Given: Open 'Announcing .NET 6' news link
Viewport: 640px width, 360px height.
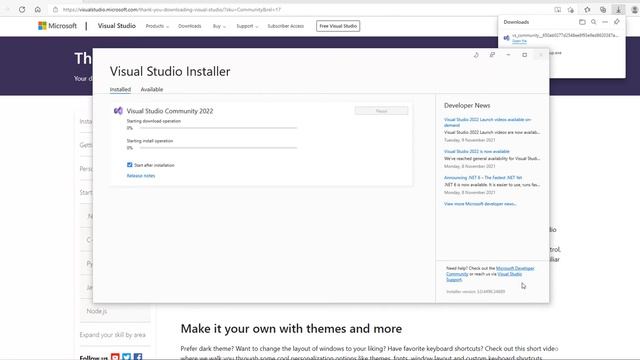Looking at the screenshot, I should [483, 178].
